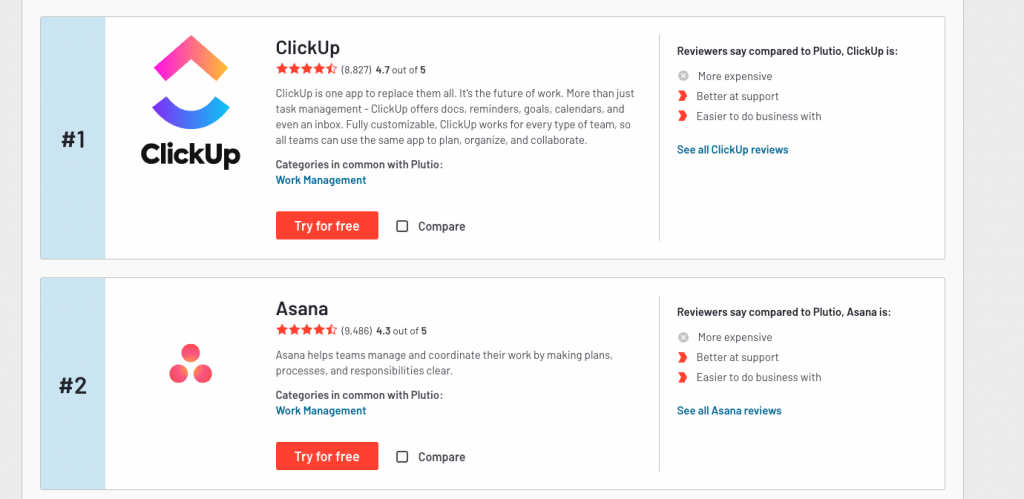The height and width of the screenshot is (499, 1024).
Task: Click ClickUp 'More expensive' gray icon
Action: (x=683, y=76)
